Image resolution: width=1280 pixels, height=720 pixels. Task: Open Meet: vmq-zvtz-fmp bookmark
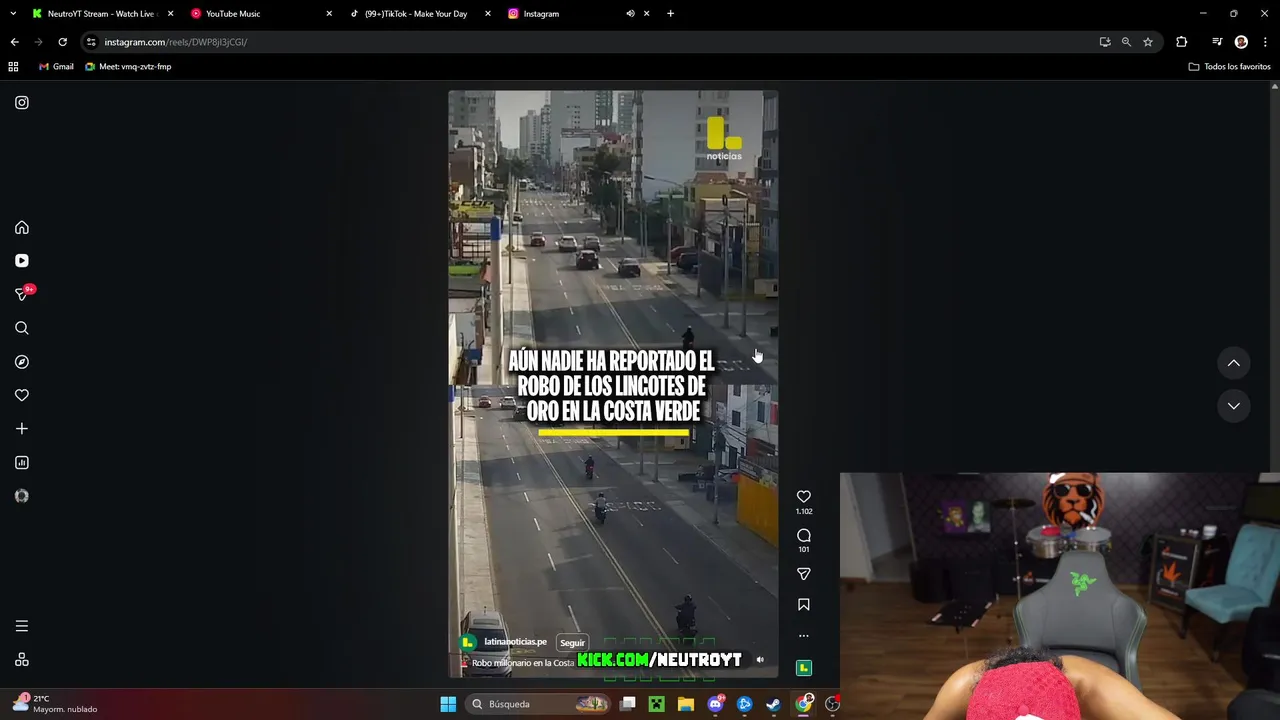coord(128,67)
